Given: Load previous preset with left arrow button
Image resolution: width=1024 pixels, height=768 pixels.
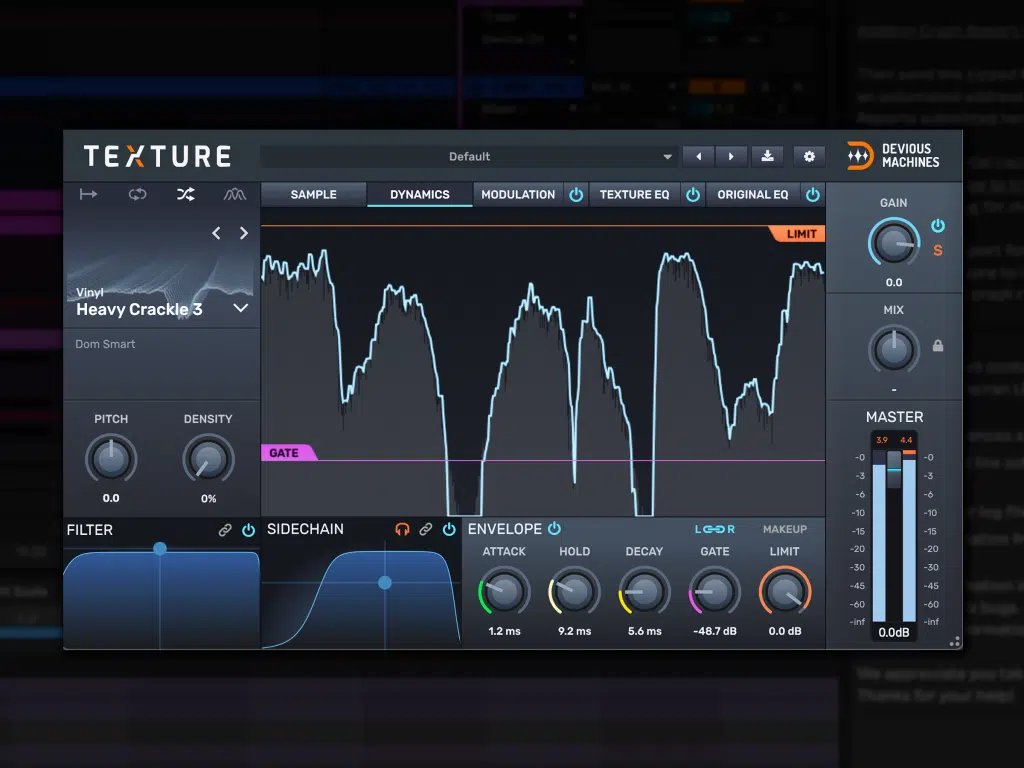Looking at the screenshot, I should (x=699, y=157).
